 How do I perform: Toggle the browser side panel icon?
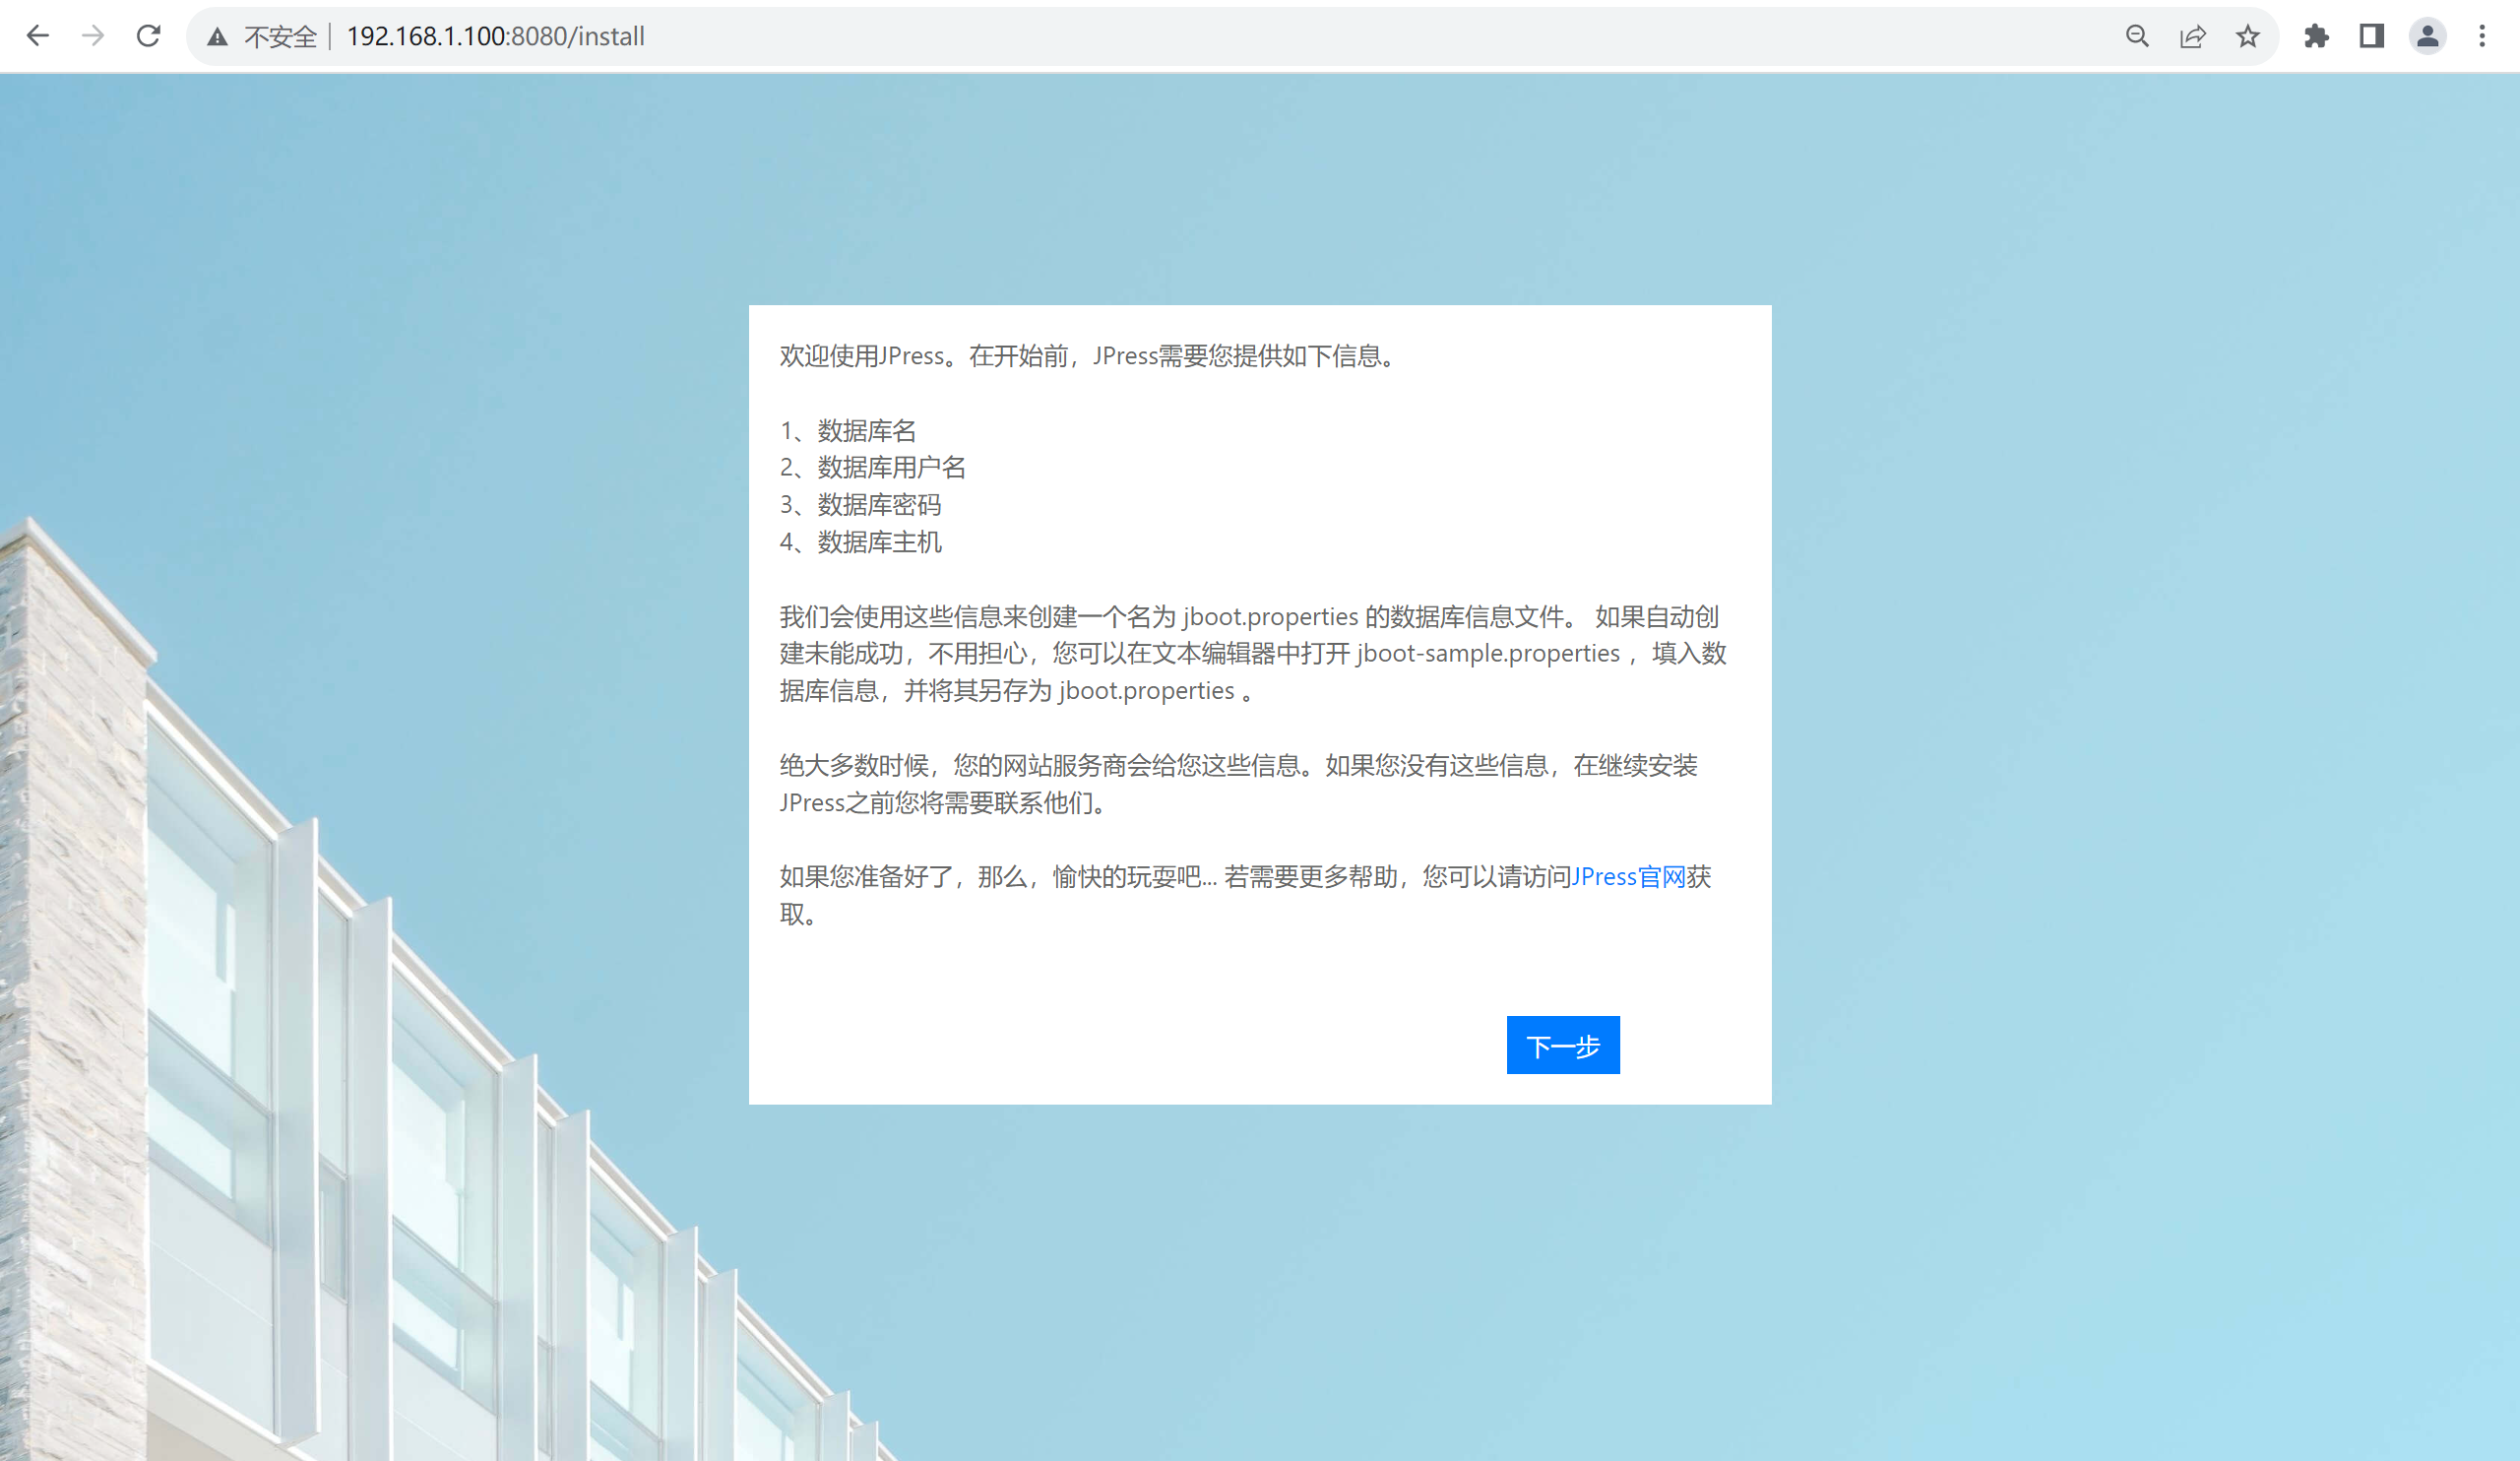pyautogui.click(x=2372, y=37)
